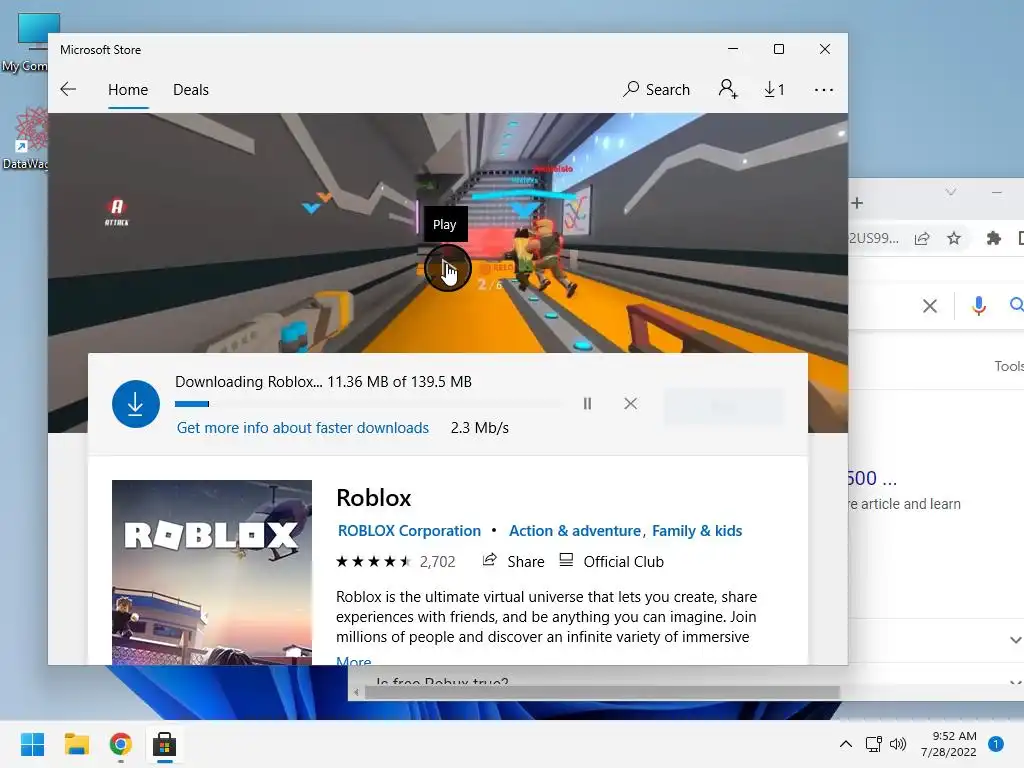1024x768 pixels.
Task: Share the Roblox app page
Action: [513, 562]
